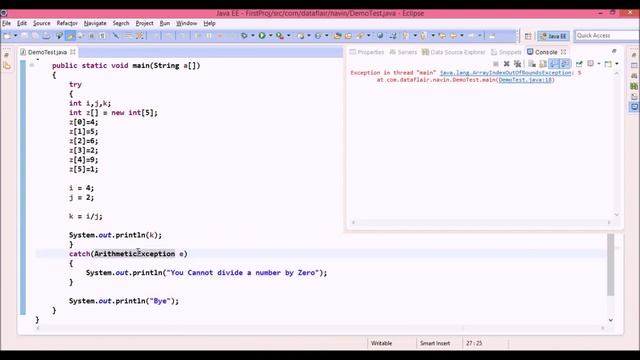The height and width of the screenshot is (360, 640).
Task: Click the Last Edit Location arrow icon
Action: (x=442, y=36)
